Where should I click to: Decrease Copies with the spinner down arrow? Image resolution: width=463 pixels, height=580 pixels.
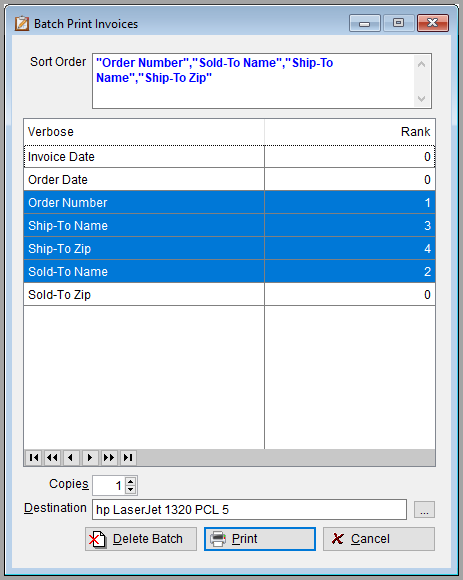pyautogui.click(x=131, y=489)
